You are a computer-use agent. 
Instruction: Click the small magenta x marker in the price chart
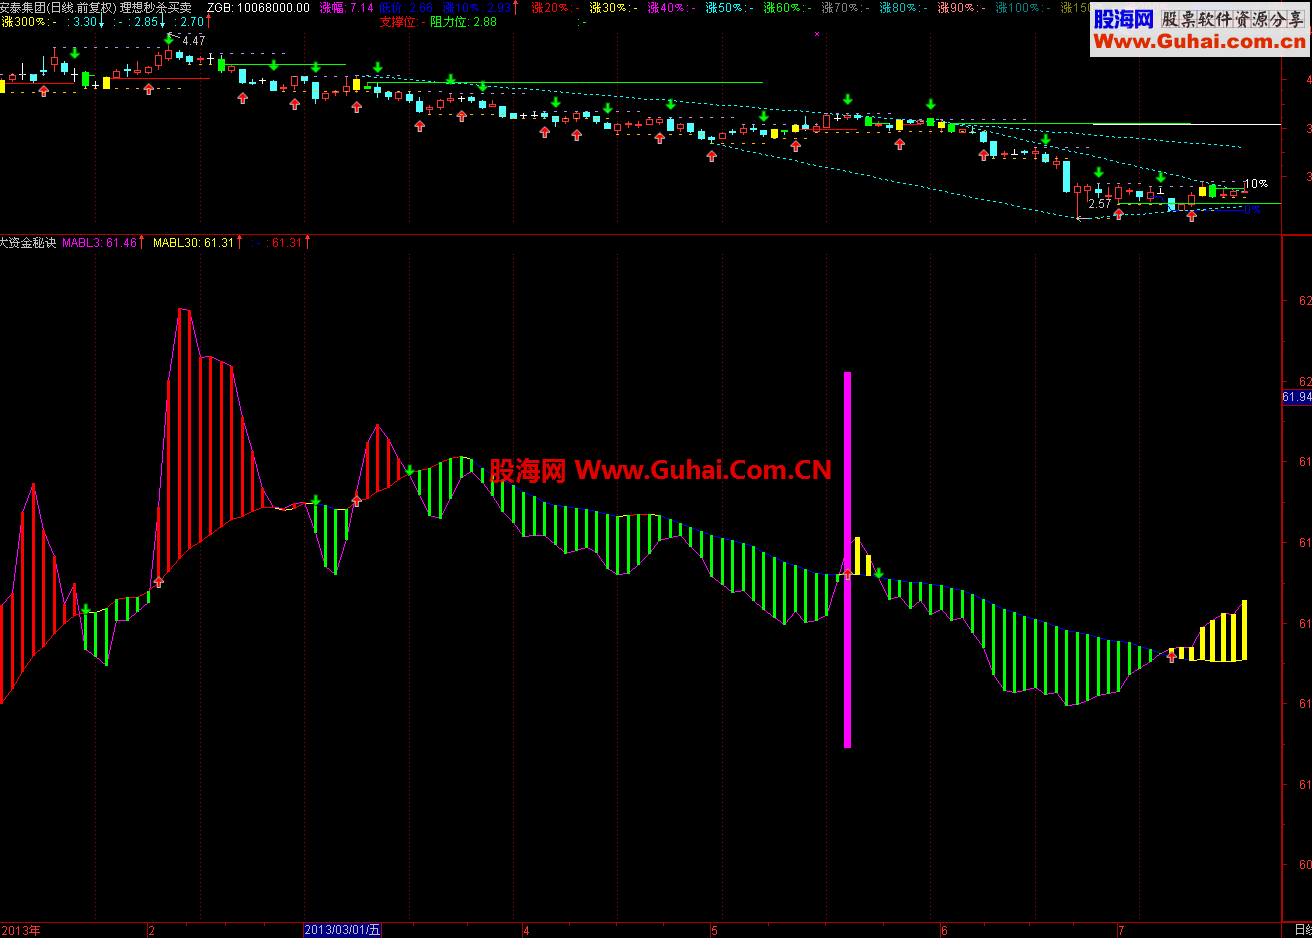(817, 33)
